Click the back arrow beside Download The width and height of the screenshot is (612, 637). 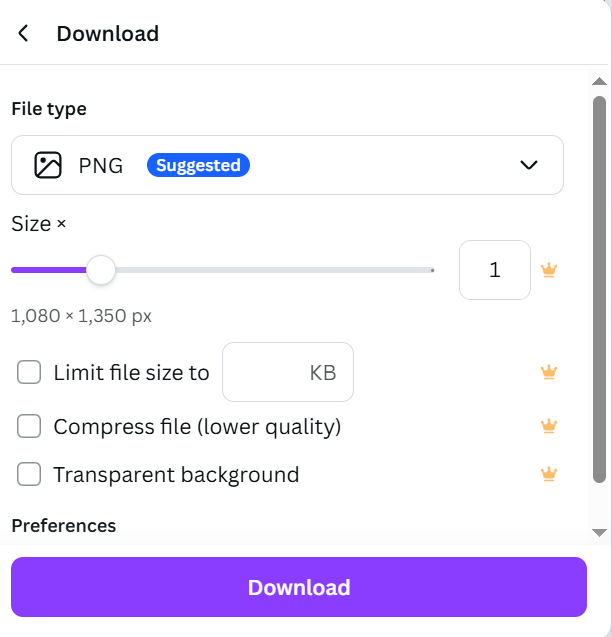pos(23,33)
